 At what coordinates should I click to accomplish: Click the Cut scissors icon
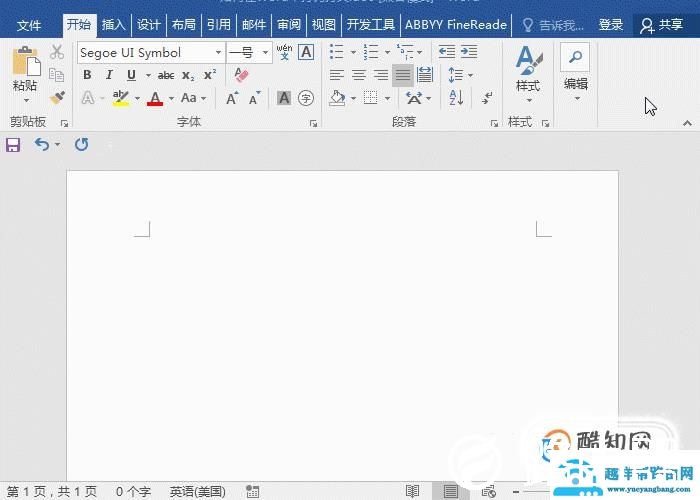coord(57,52)
